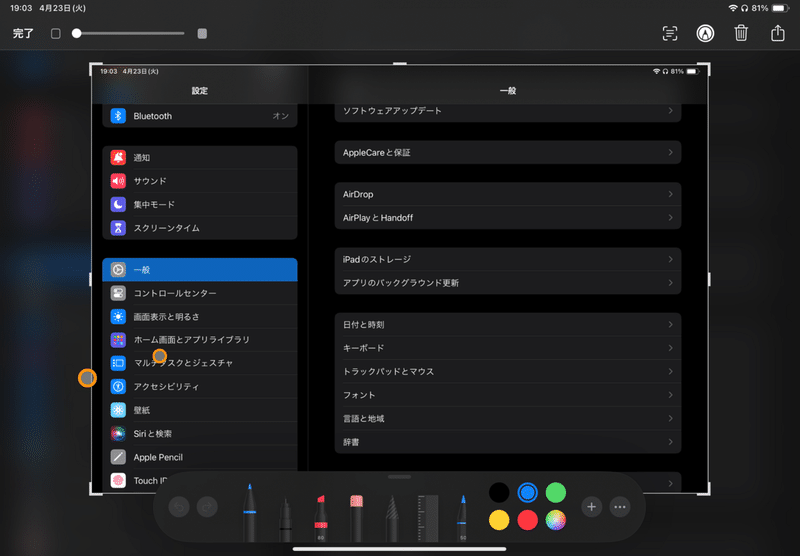
Task: Click the right edge crop handle
Action: tap(709, 279)
